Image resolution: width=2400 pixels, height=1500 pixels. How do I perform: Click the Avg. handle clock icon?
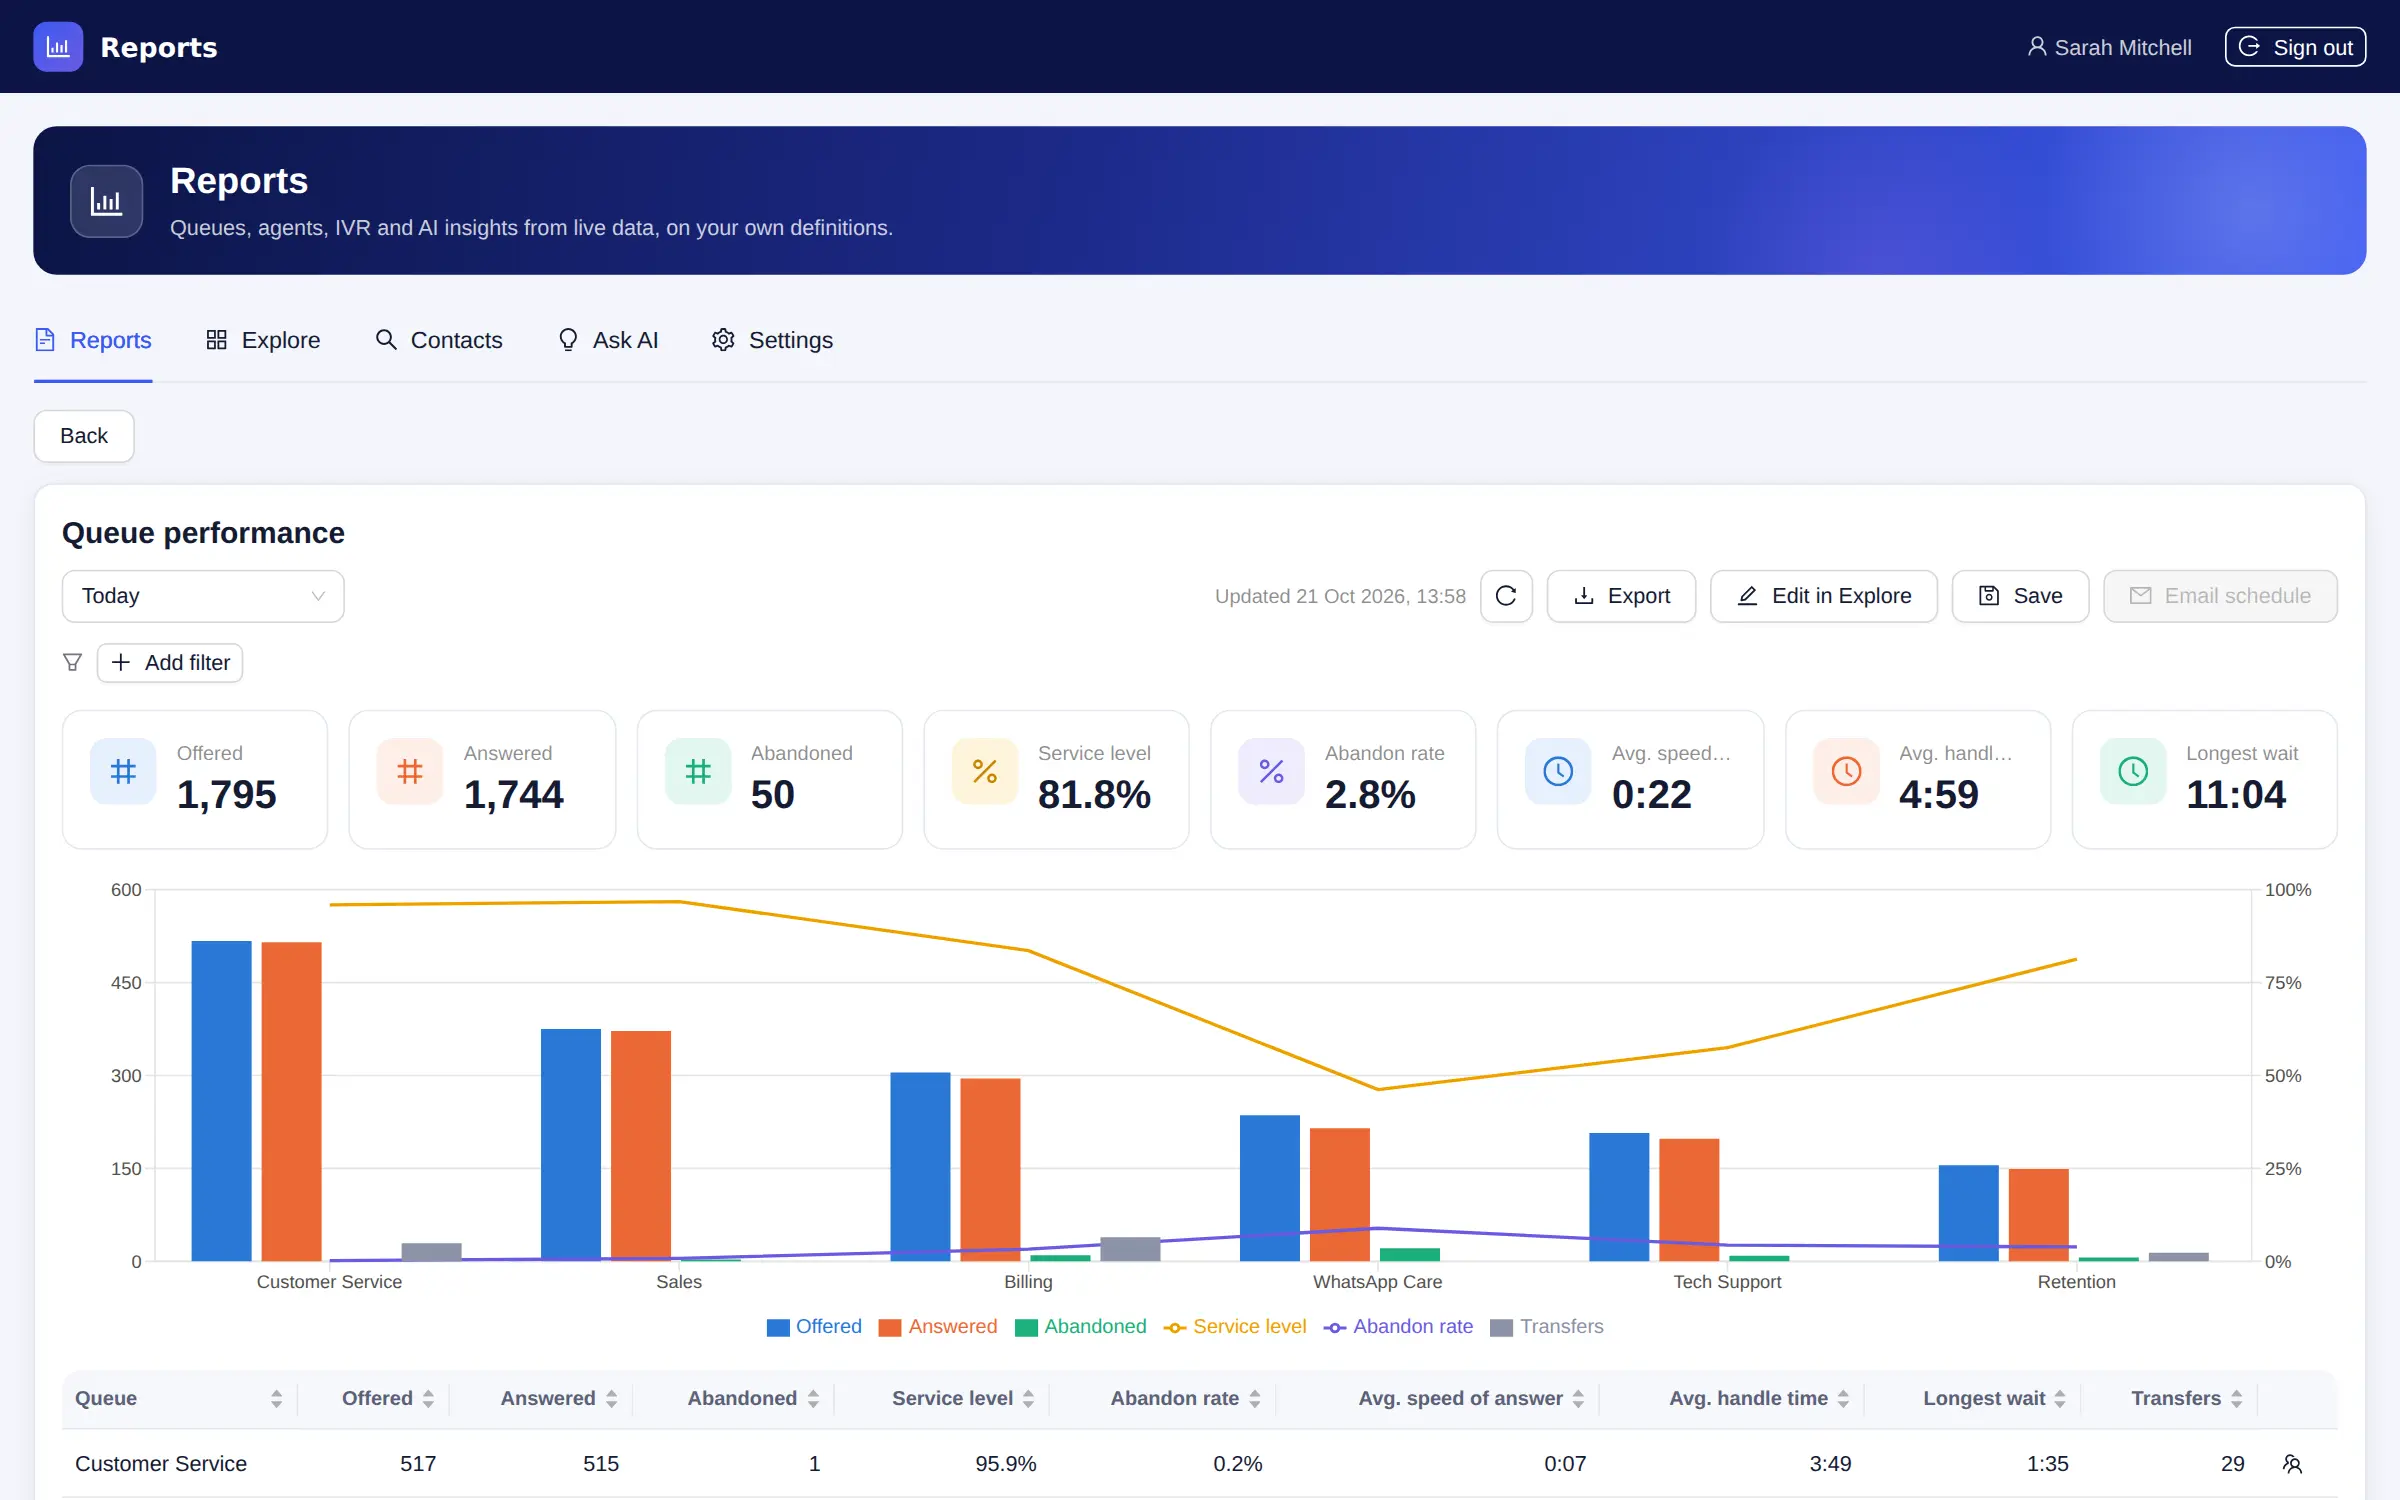coord(1846,771)
